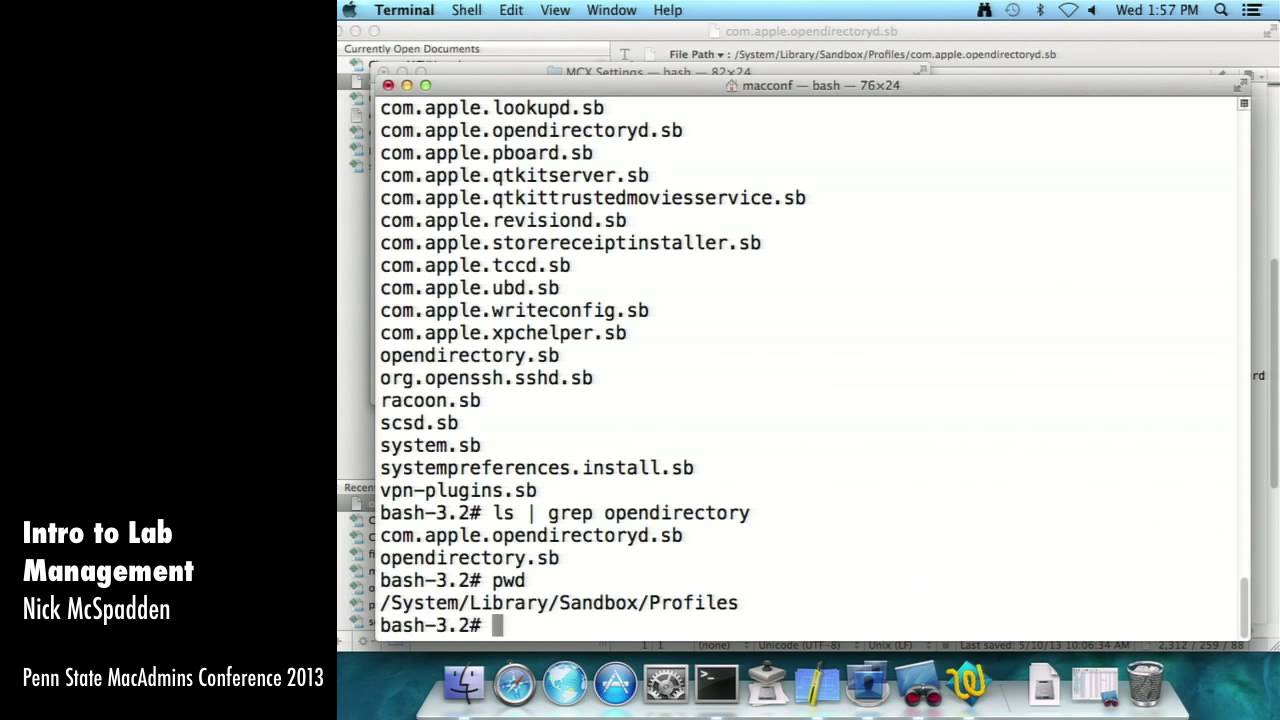Launch Apple Remote Desktop binoculars Dock icon
1280x720 pixels.
tap(917, 684)
